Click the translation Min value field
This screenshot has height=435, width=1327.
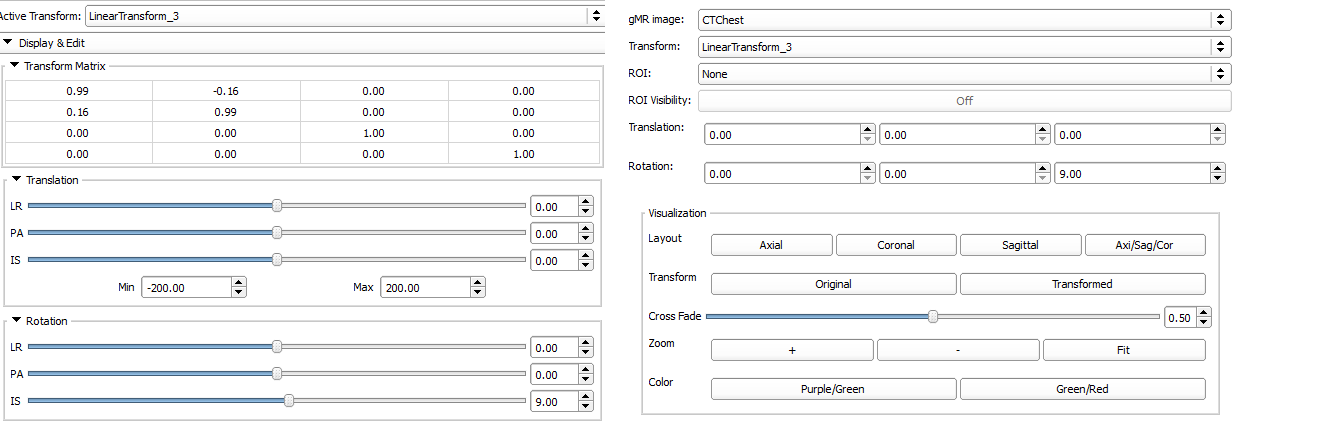(185, 288)
